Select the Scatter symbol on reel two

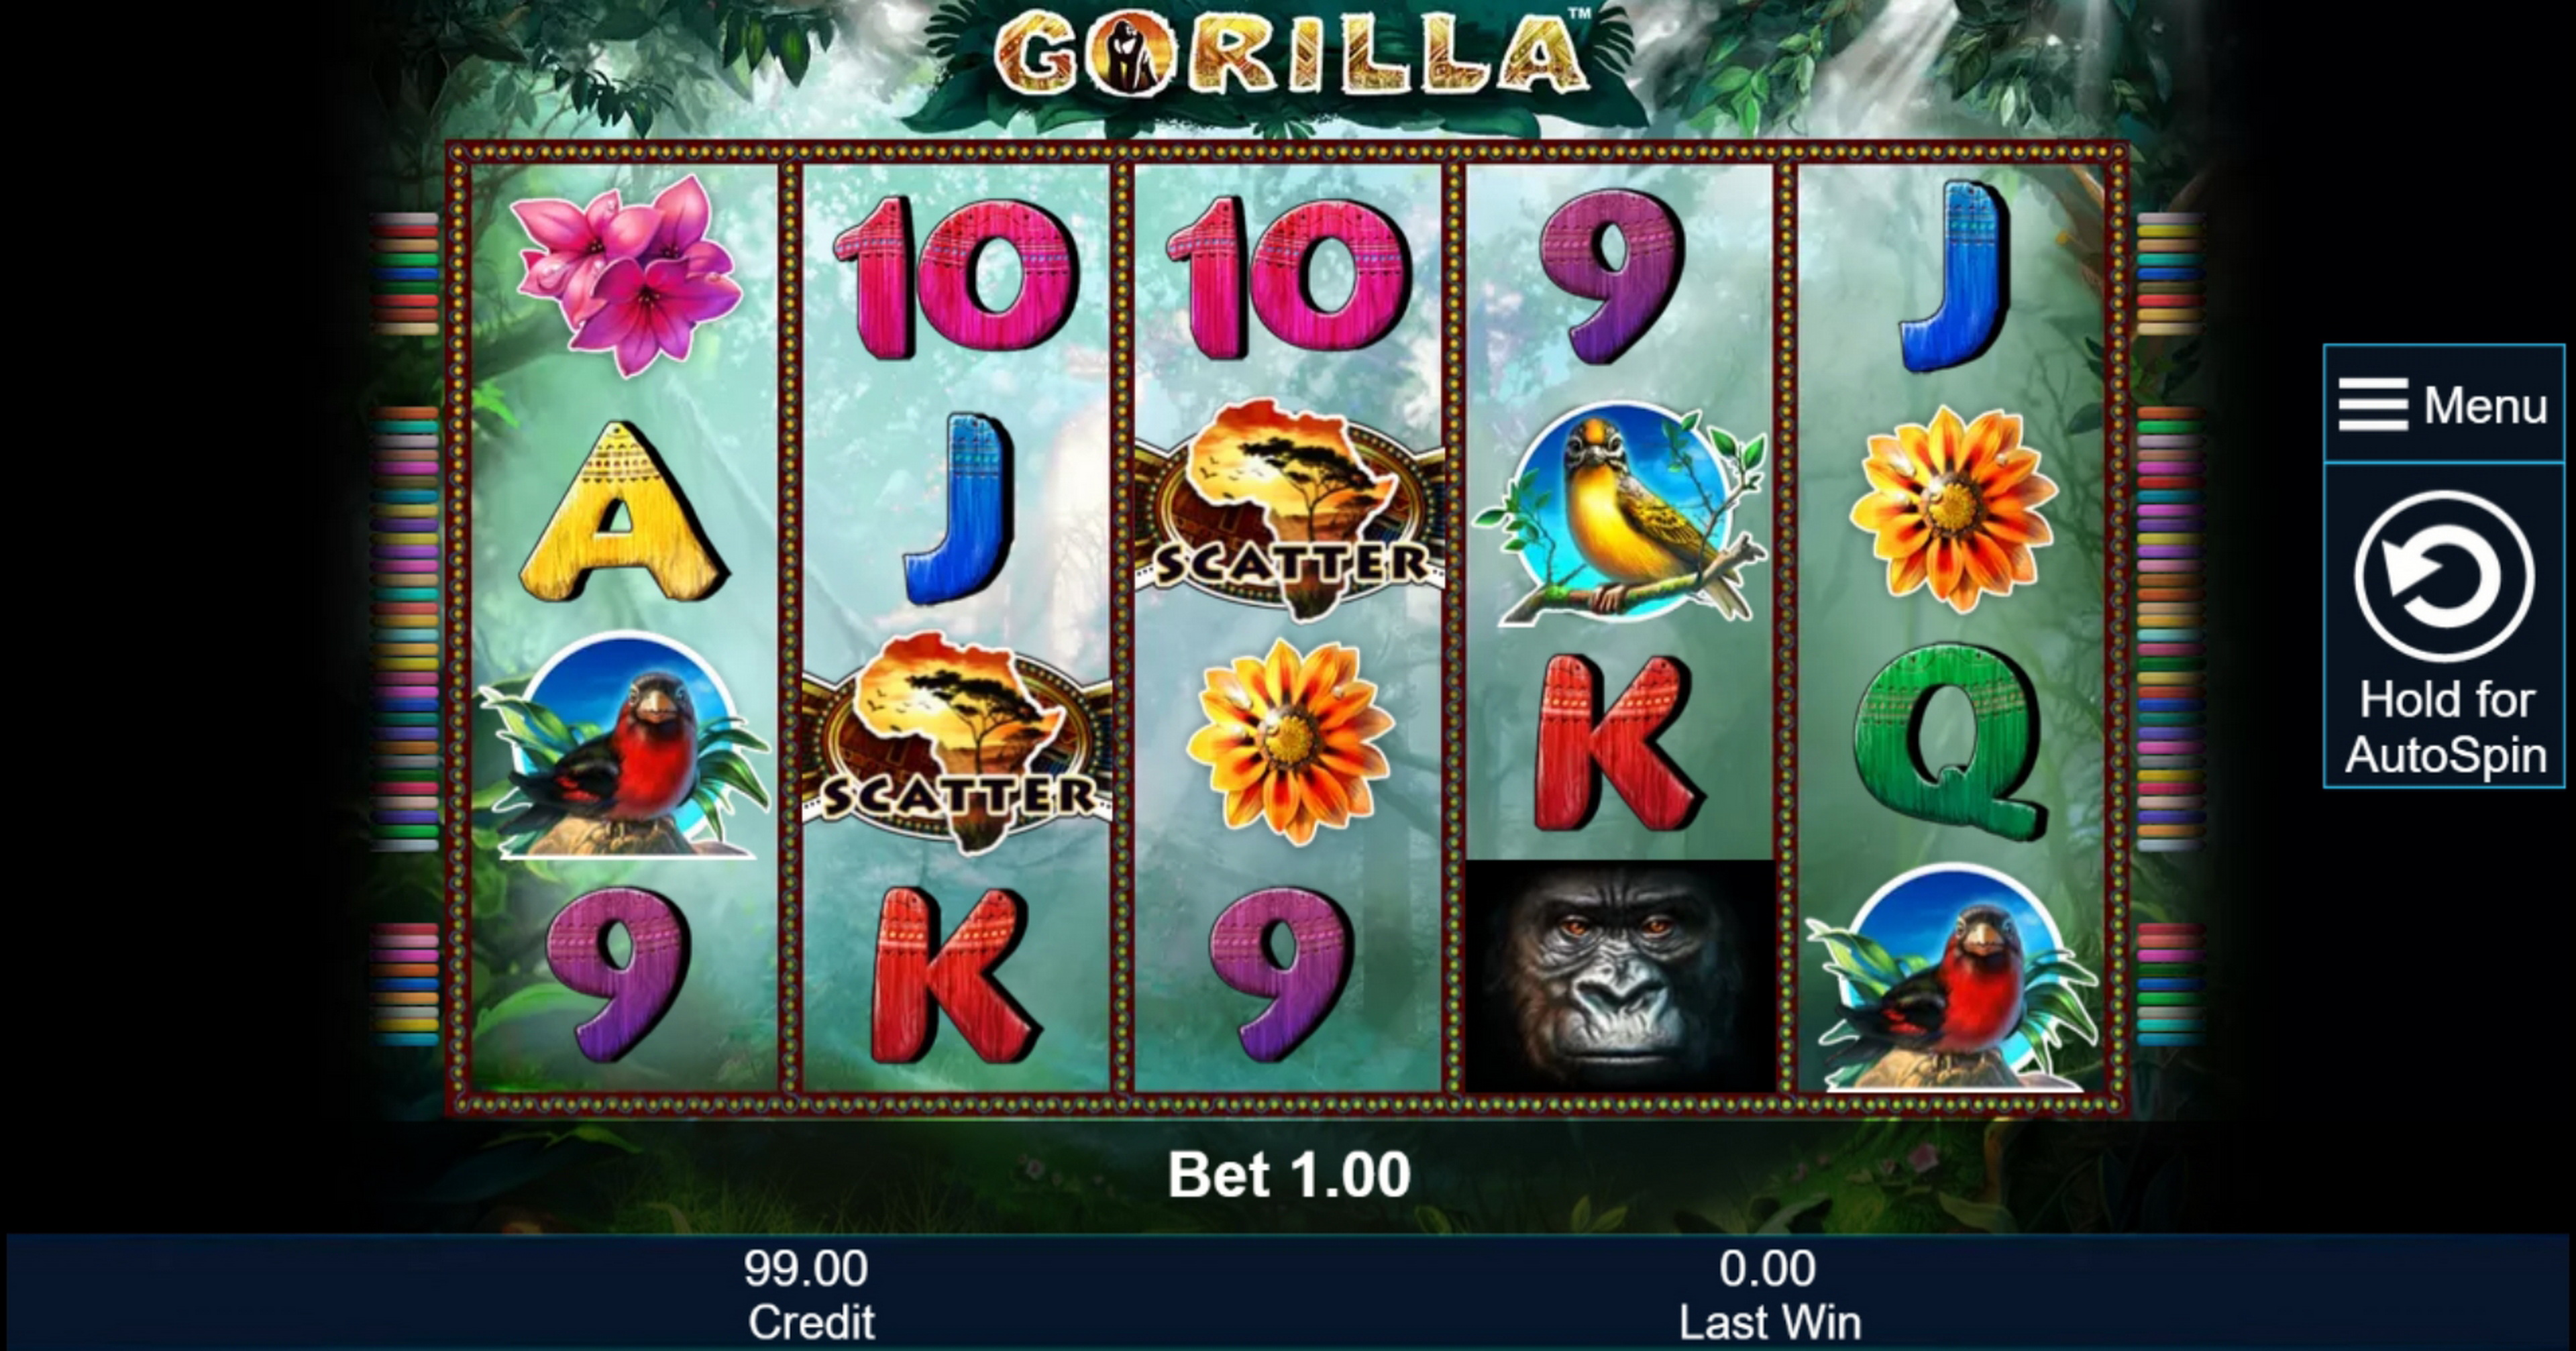coord(956,743)
